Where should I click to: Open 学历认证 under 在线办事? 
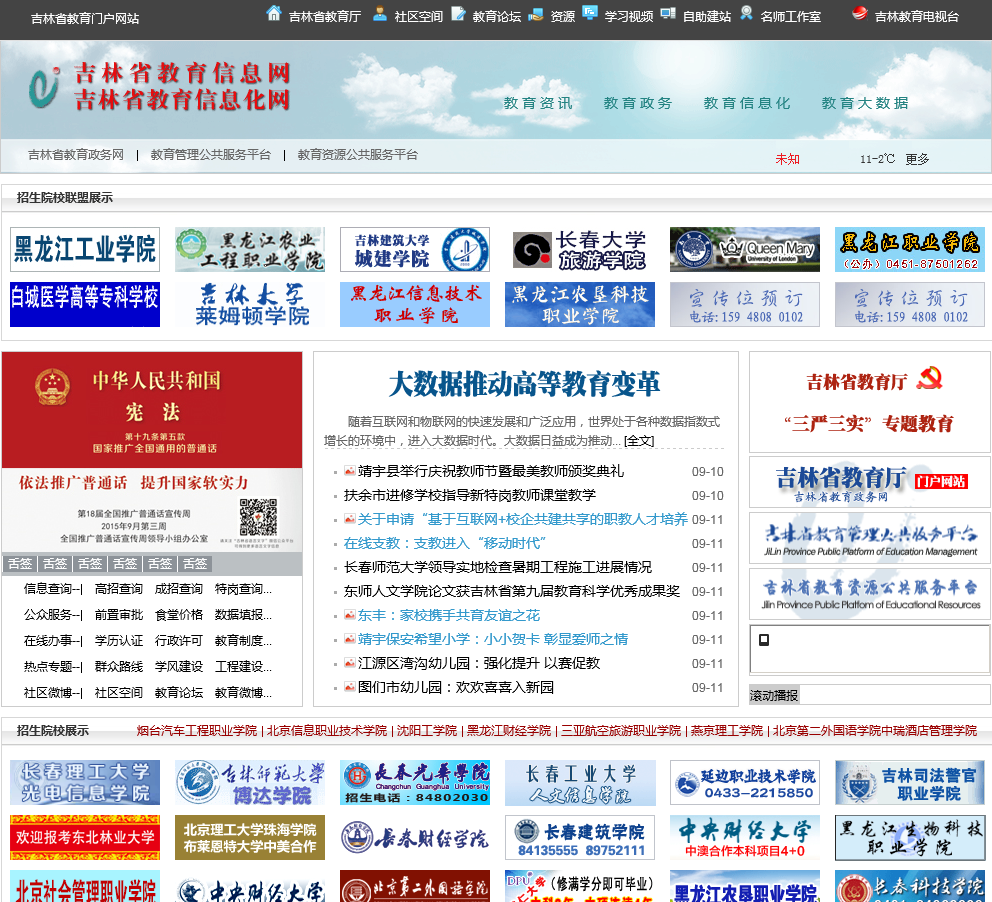(x=119, y=641)
